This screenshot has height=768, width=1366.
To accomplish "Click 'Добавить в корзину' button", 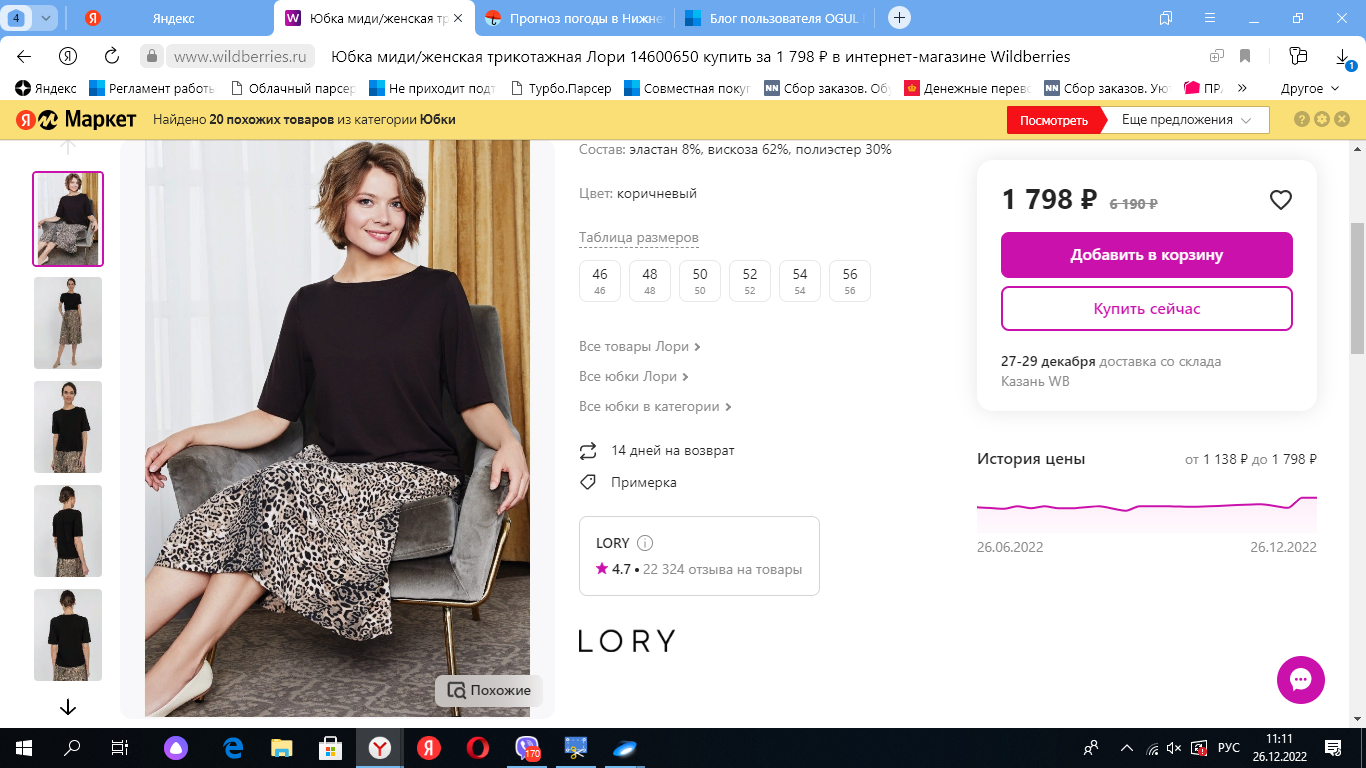I will coord(1147,255).
